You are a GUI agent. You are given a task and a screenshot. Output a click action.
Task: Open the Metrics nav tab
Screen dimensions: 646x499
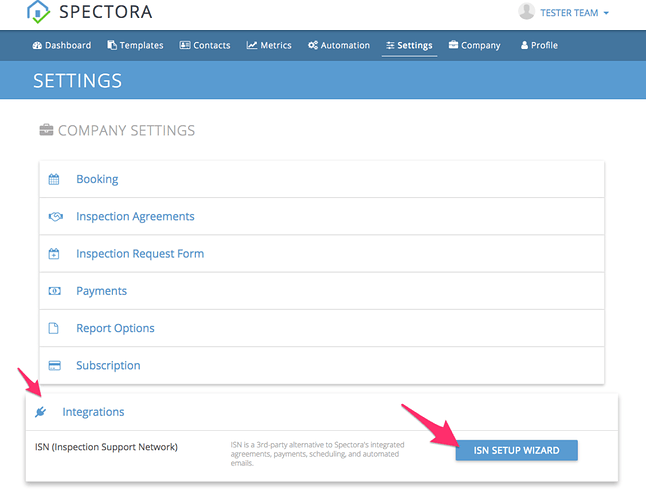pos(269,45)
